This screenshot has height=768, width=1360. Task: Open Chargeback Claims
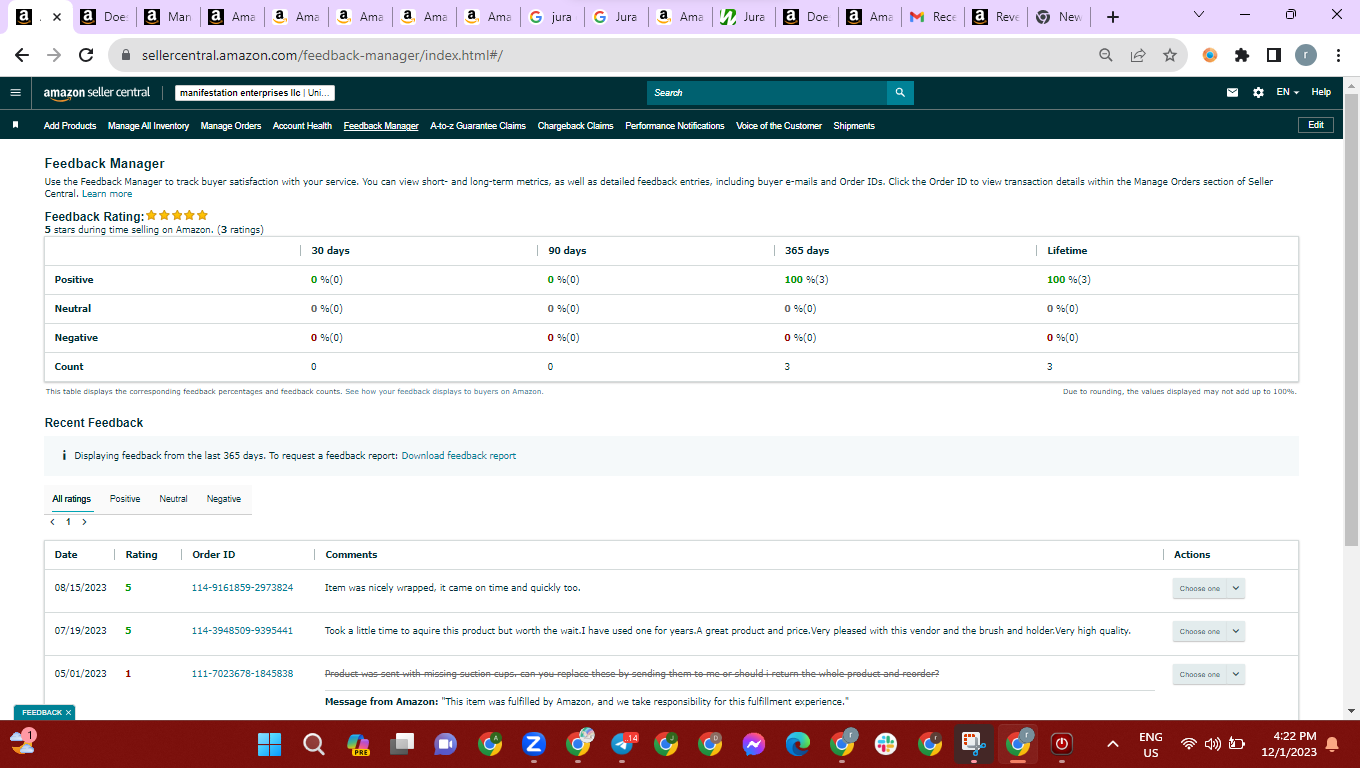[x=576, y=126]
